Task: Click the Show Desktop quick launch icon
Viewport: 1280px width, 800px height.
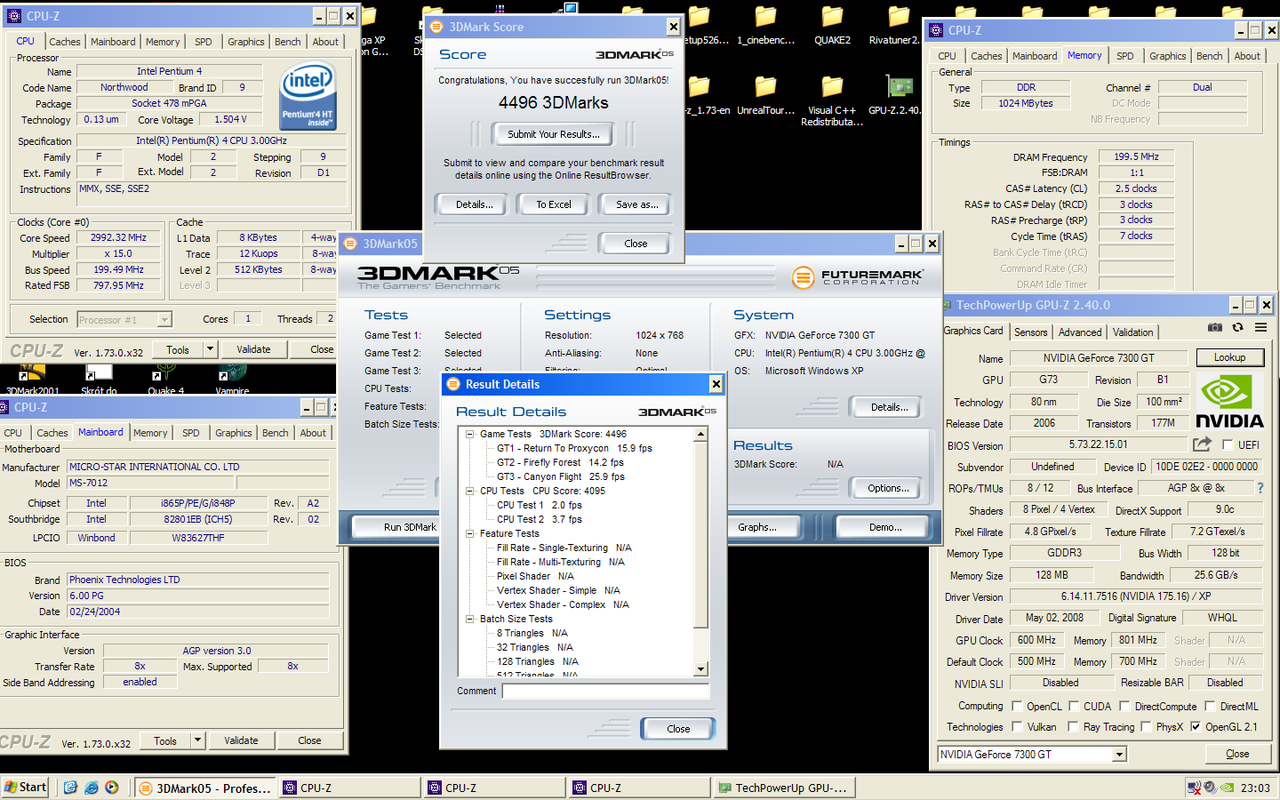Action: pos(70,787)
